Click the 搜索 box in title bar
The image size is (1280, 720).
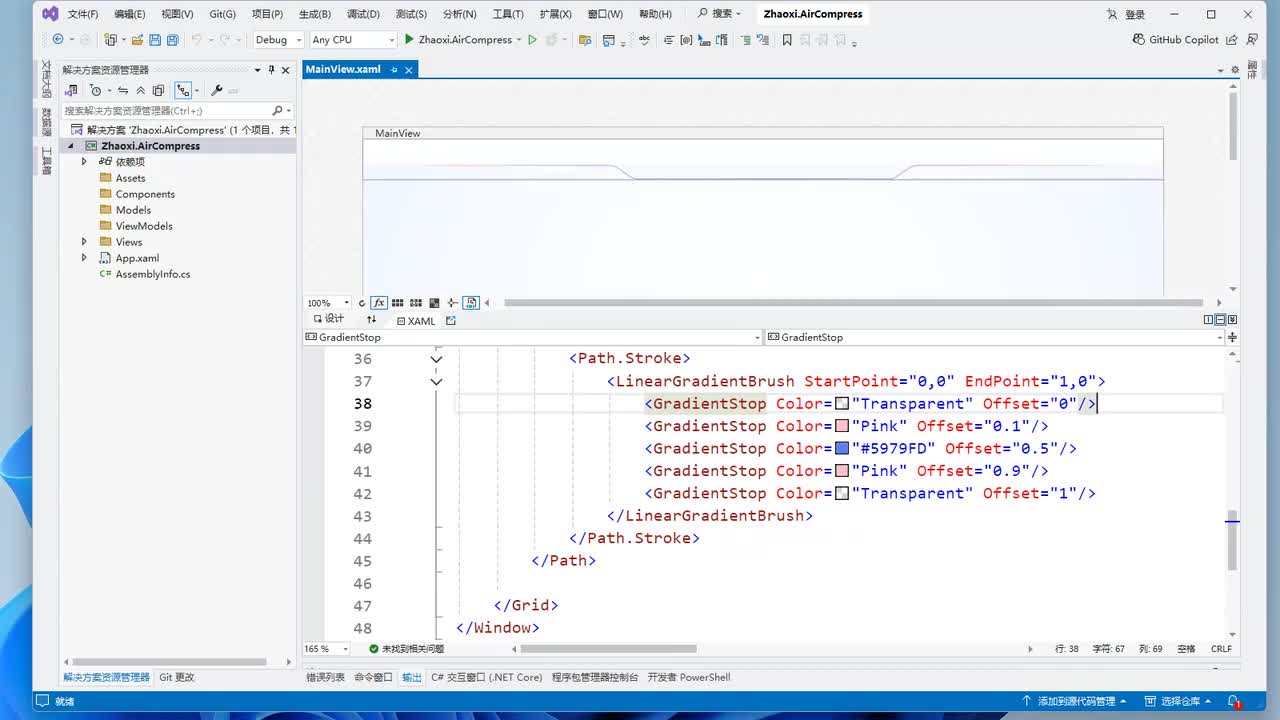(x=719, y=14)
